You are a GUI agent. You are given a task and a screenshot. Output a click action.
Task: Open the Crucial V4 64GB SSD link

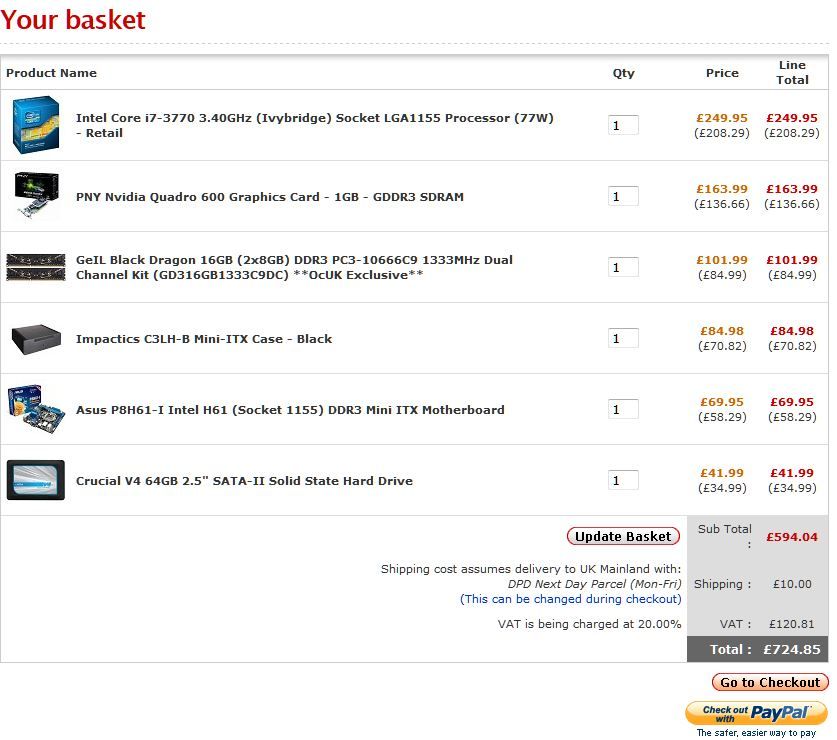244,481
